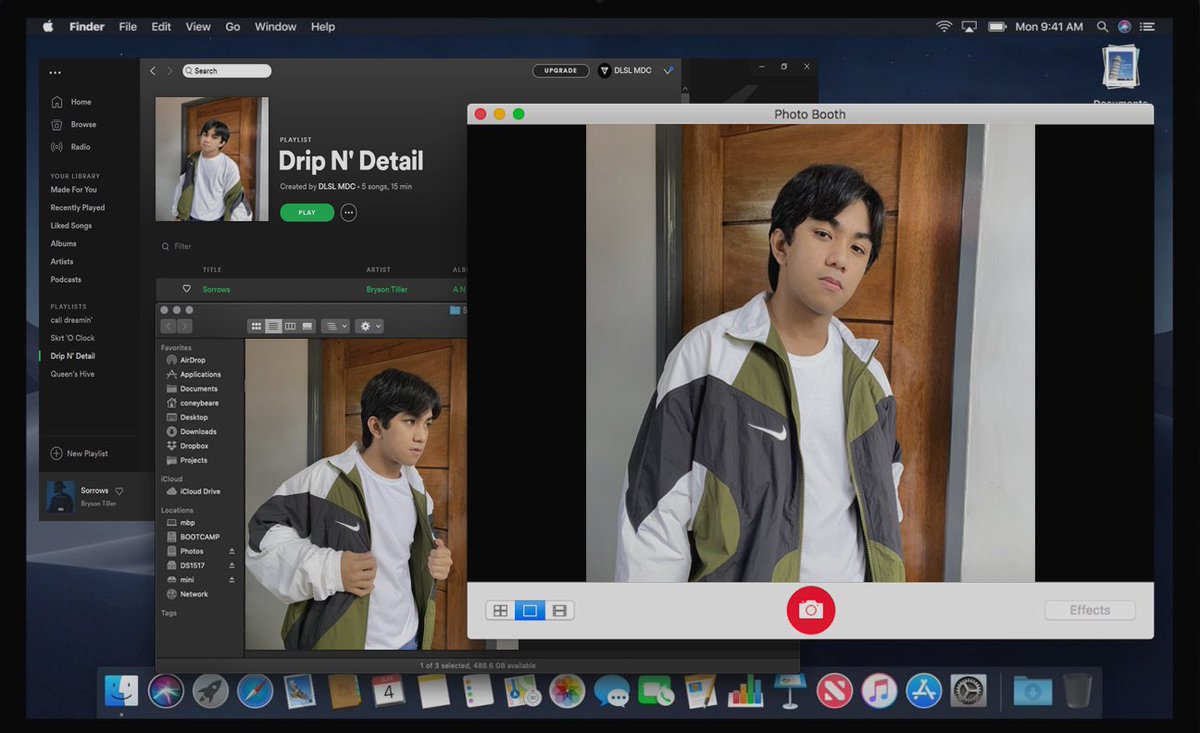Create a New Playlist in Spotify
Screen dimensions: 1200x733
coord(79,454)
